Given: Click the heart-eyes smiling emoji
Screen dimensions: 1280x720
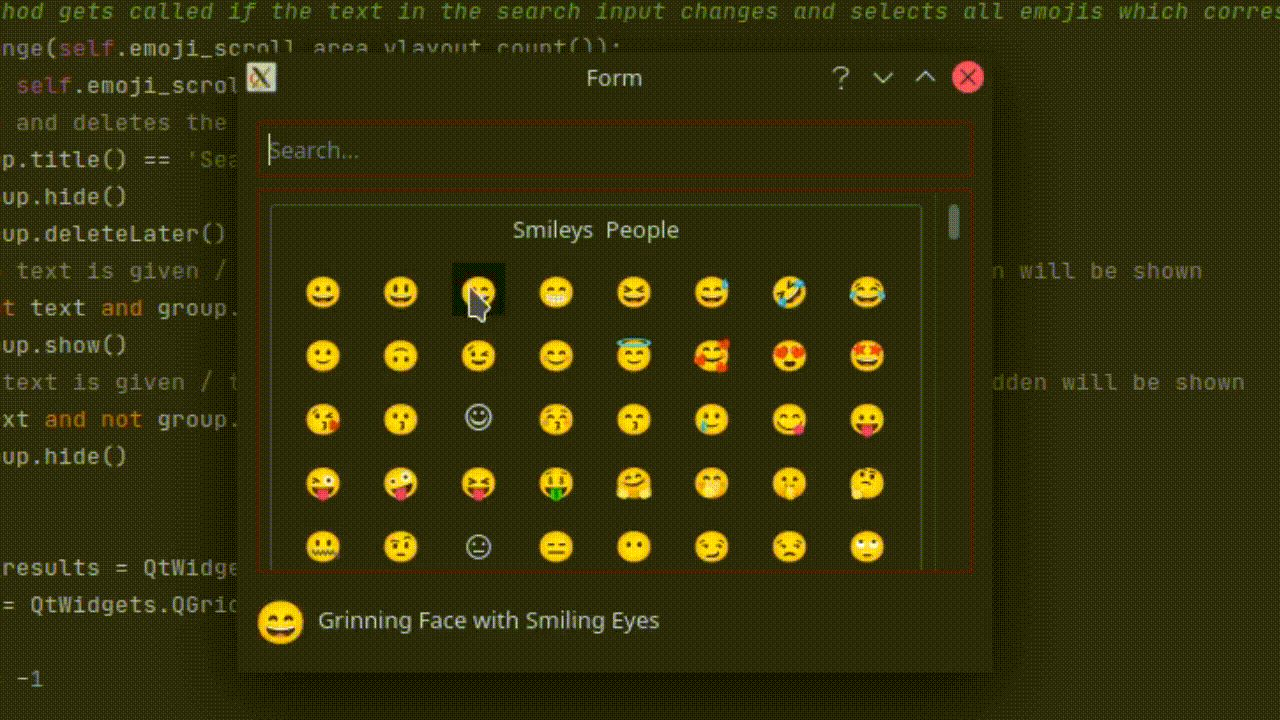Looking at the screenshot, I should [x=789, y=356].
